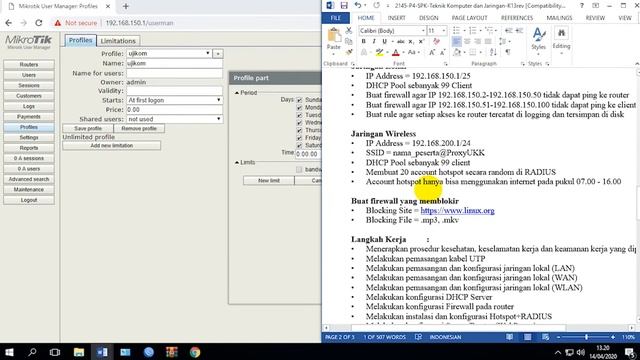Collapse the Period section in Profile part
This screenshot has width=640, height=360.
pyautogui.click(x=237, y=93)
